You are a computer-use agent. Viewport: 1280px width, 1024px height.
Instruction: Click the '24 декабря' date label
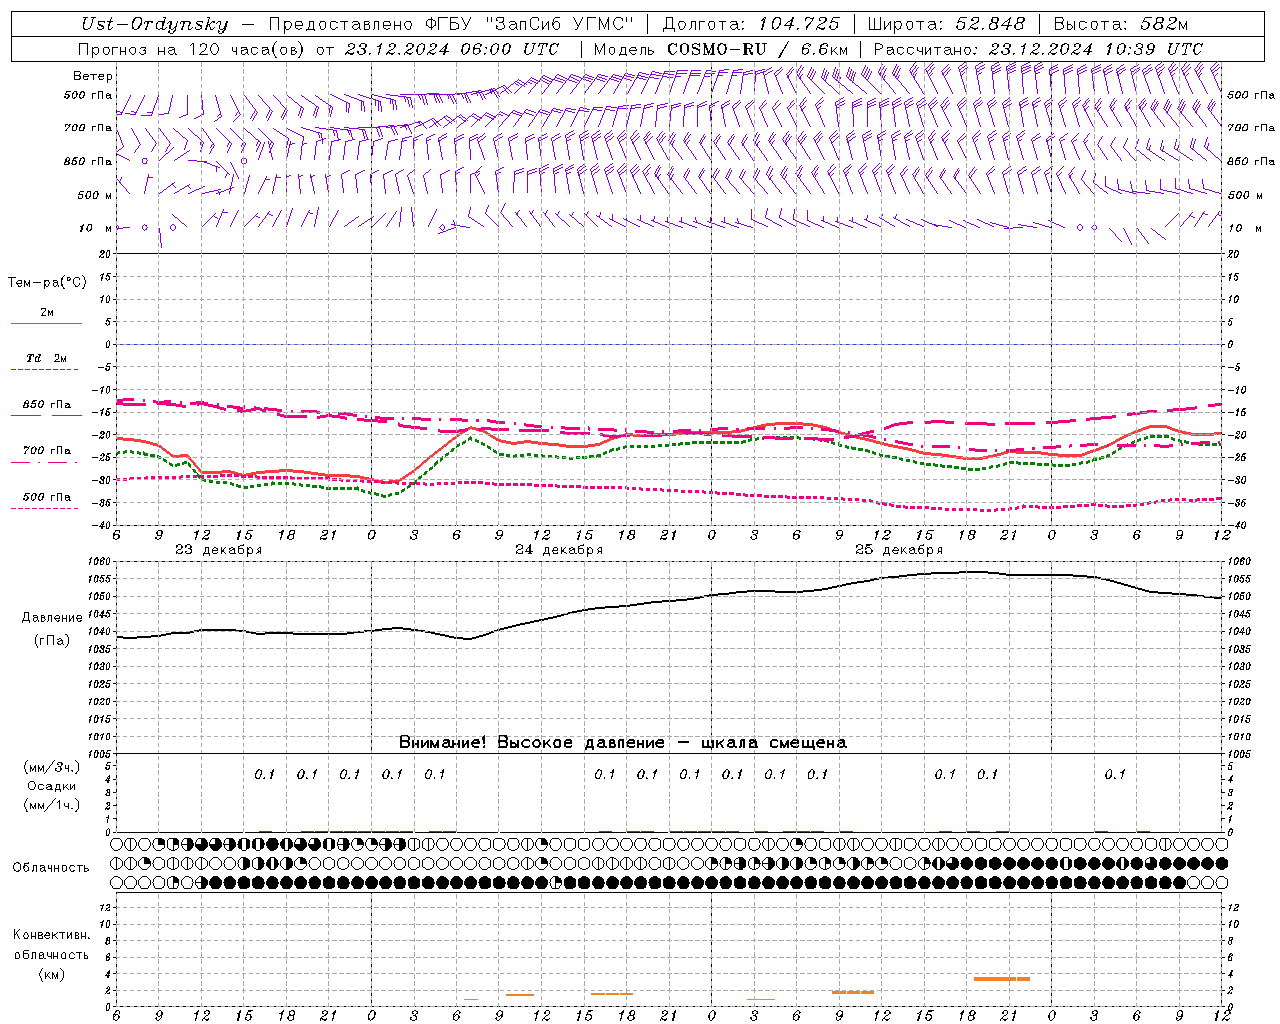click(x=559, y=550)
